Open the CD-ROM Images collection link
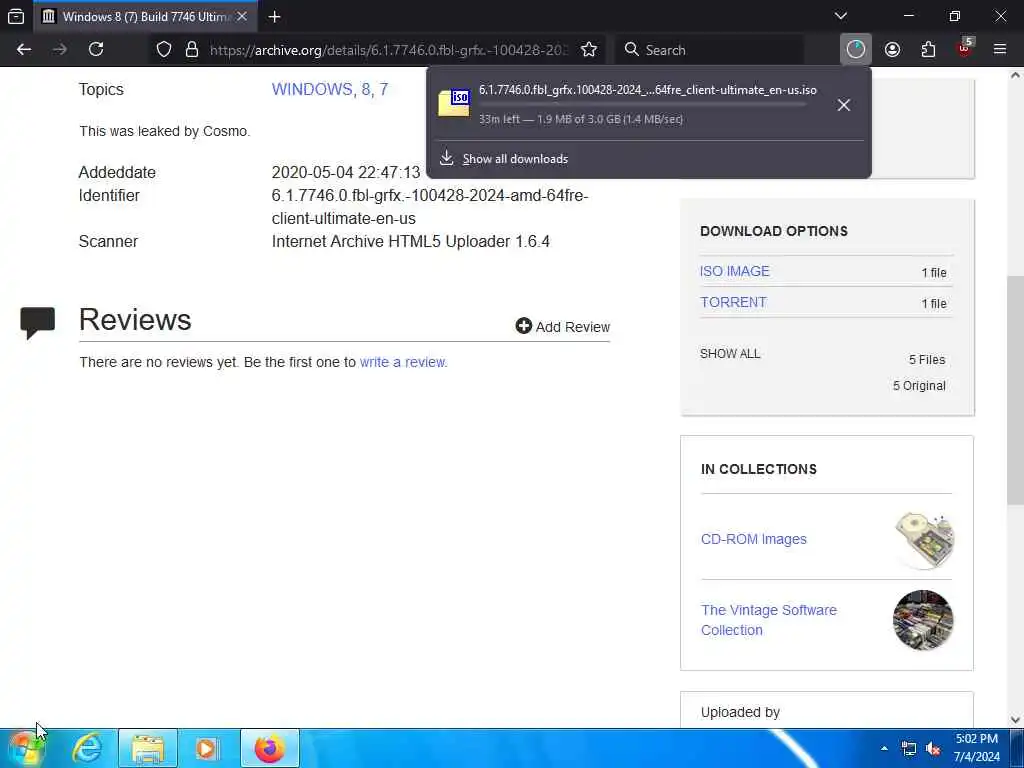 click(x=754, y=539)
